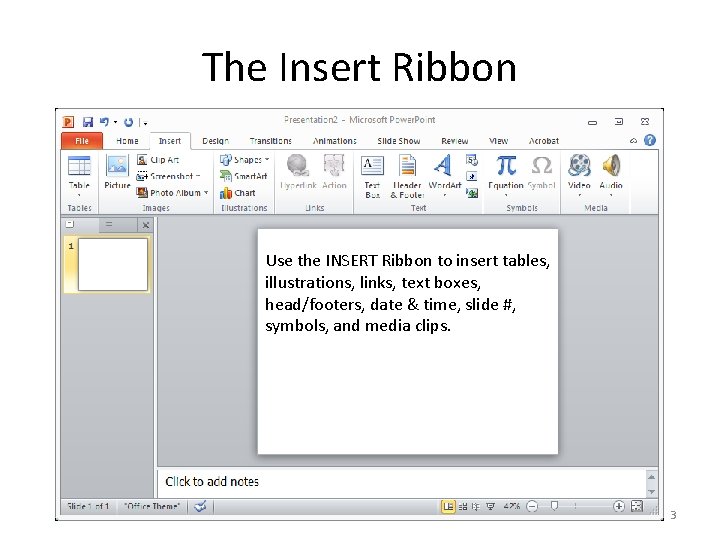This screenshot has height=540, width=720.
Task: Click the Save icon in quick access toolbar
Action: point(88,122)
